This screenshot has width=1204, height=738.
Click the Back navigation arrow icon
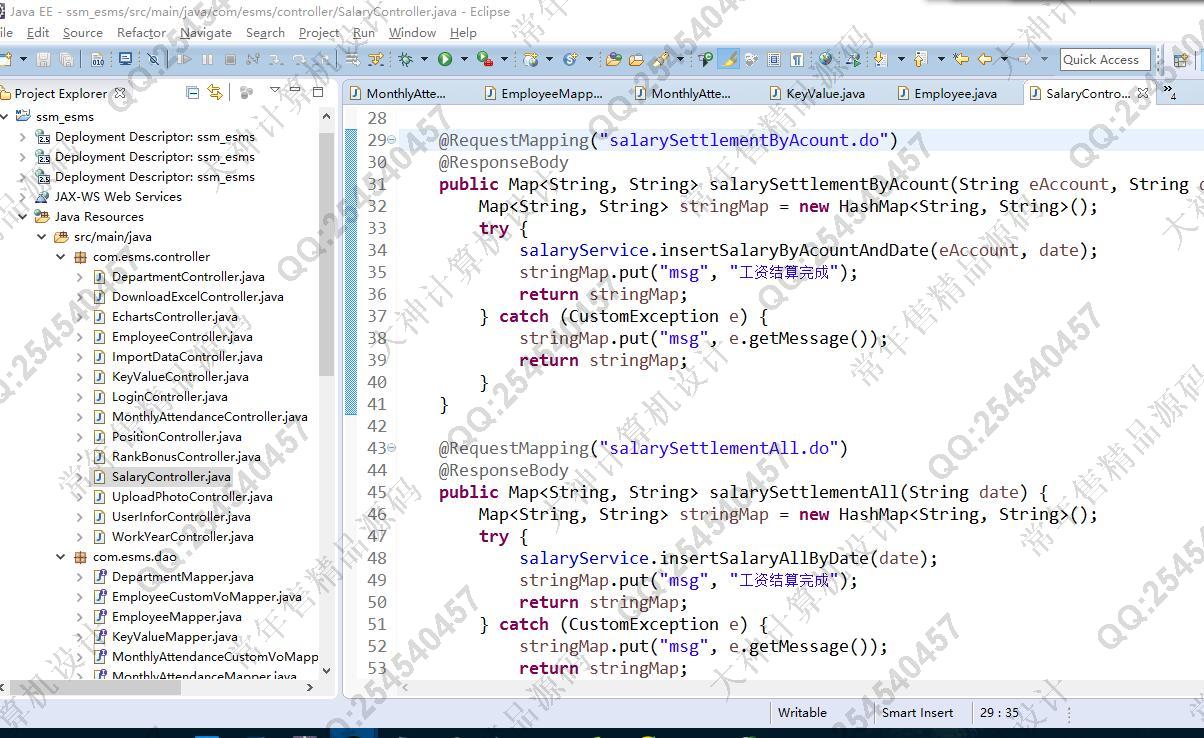tap(984, 60)
